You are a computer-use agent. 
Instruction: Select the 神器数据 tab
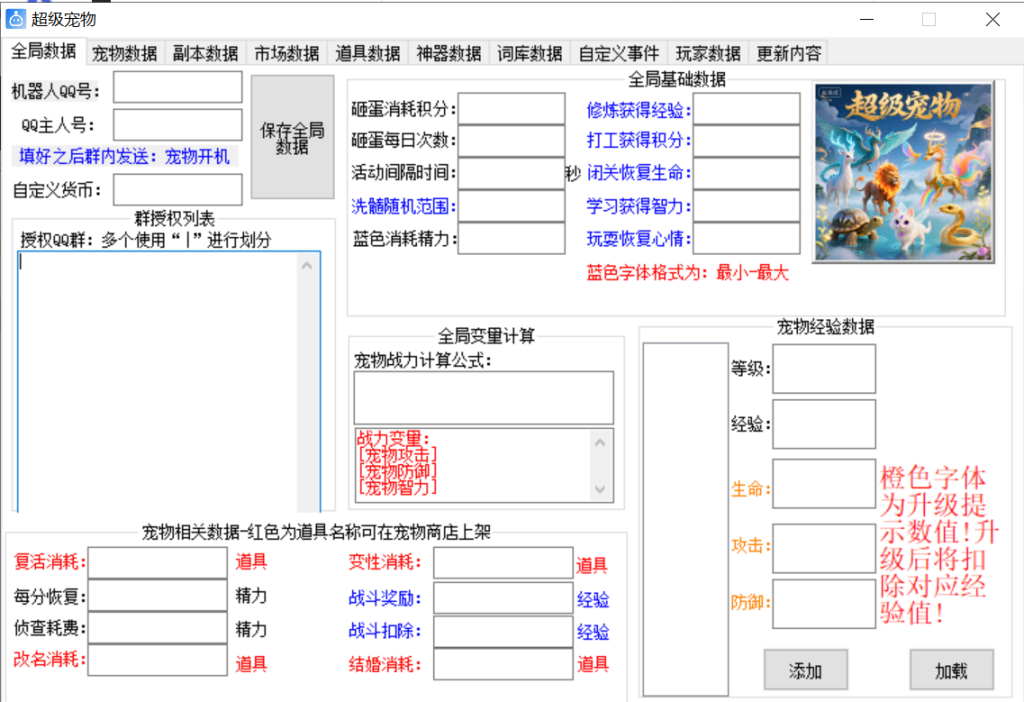click(x=449, y=54)
